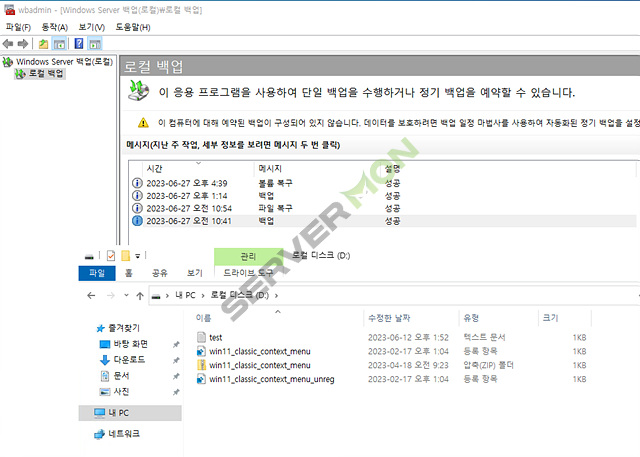Click the warning icon beside schedule notice
Screen dimensions: 640x457
click(x=143, y=122)
